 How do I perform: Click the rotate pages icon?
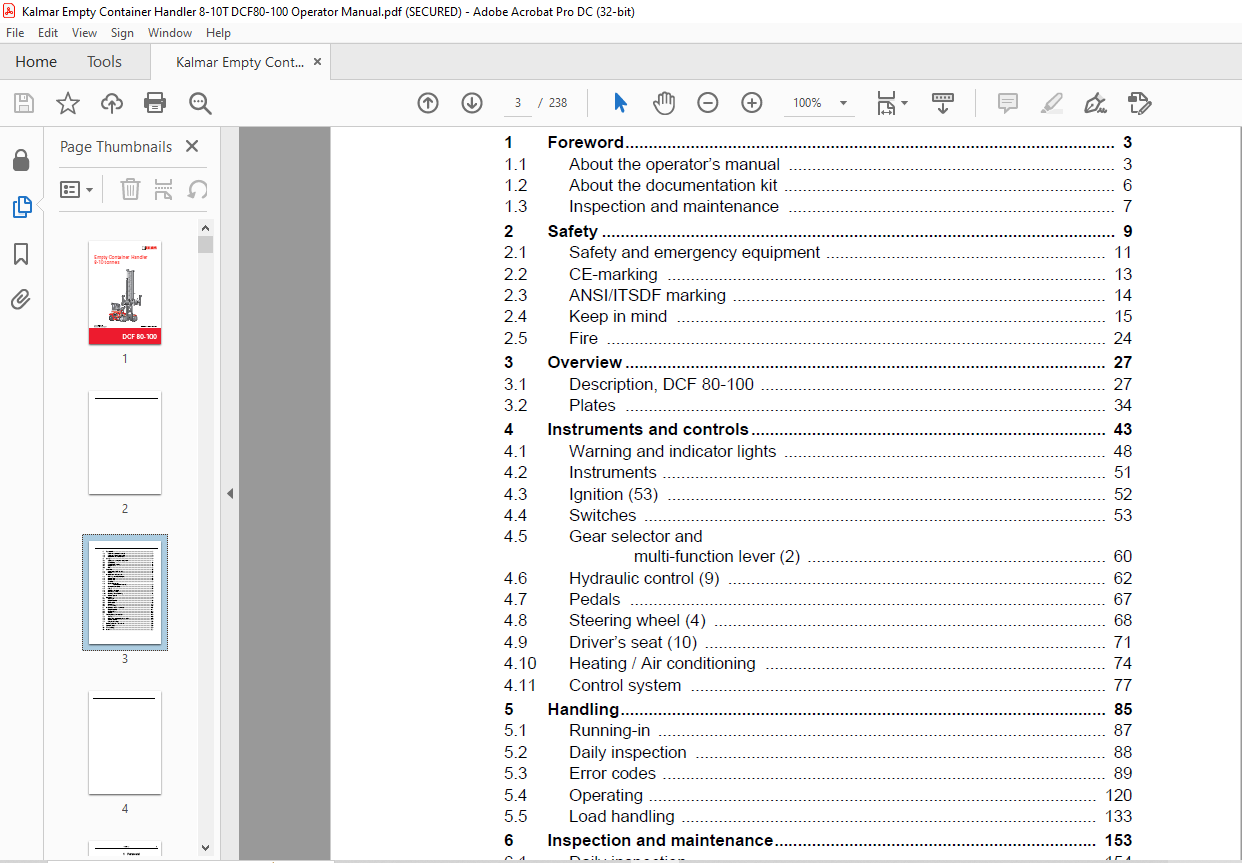click(x=198, y=189)
